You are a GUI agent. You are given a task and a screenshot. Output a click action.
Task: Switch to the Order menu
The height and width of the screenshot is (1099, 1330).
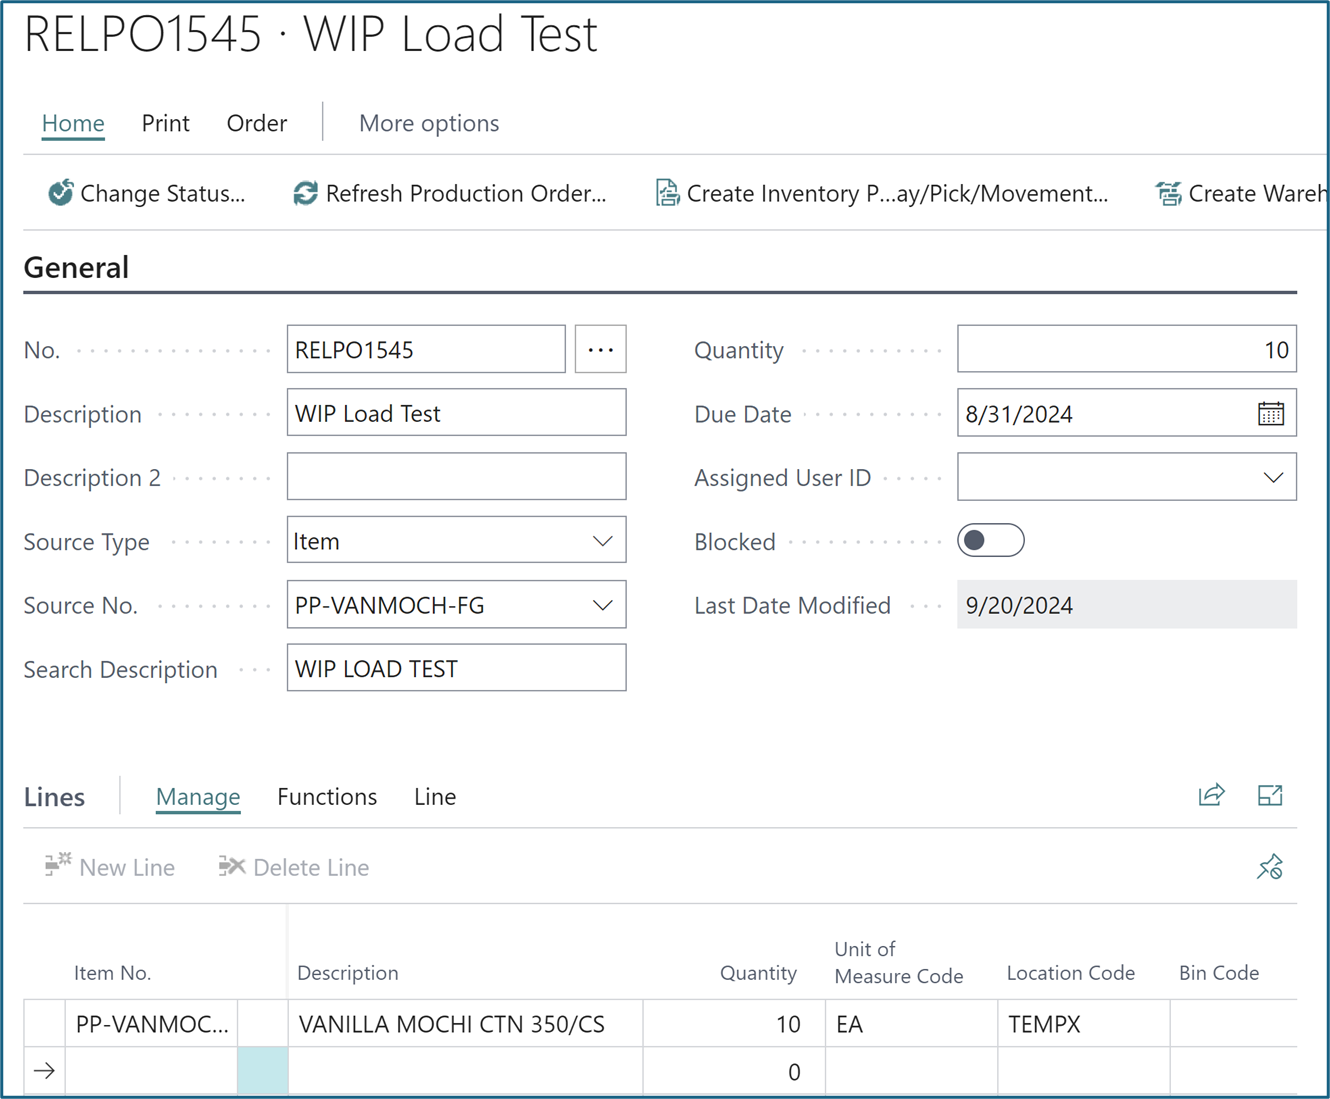(x=256, y=122)
